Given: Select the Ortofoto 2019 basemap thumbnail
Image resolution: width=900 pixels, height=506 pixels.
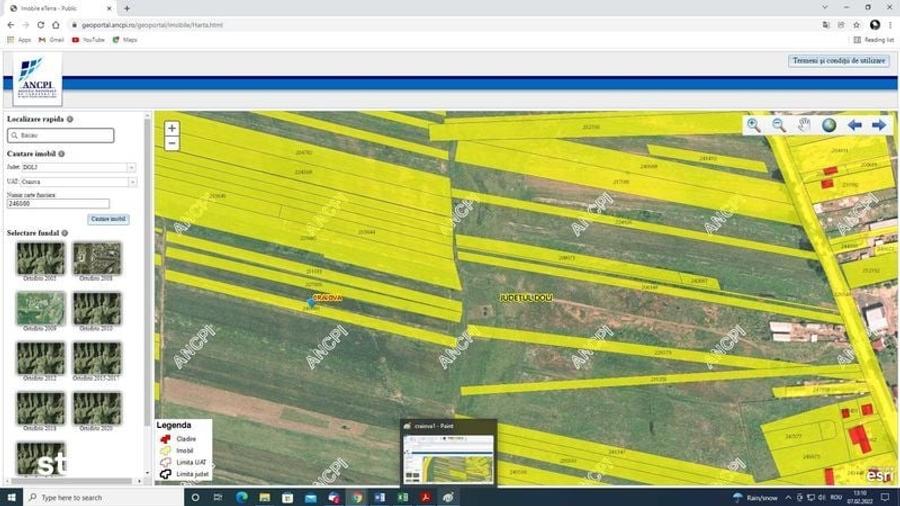Looking at the screenshot, I should pyautogui.click(x=40, y=408).
